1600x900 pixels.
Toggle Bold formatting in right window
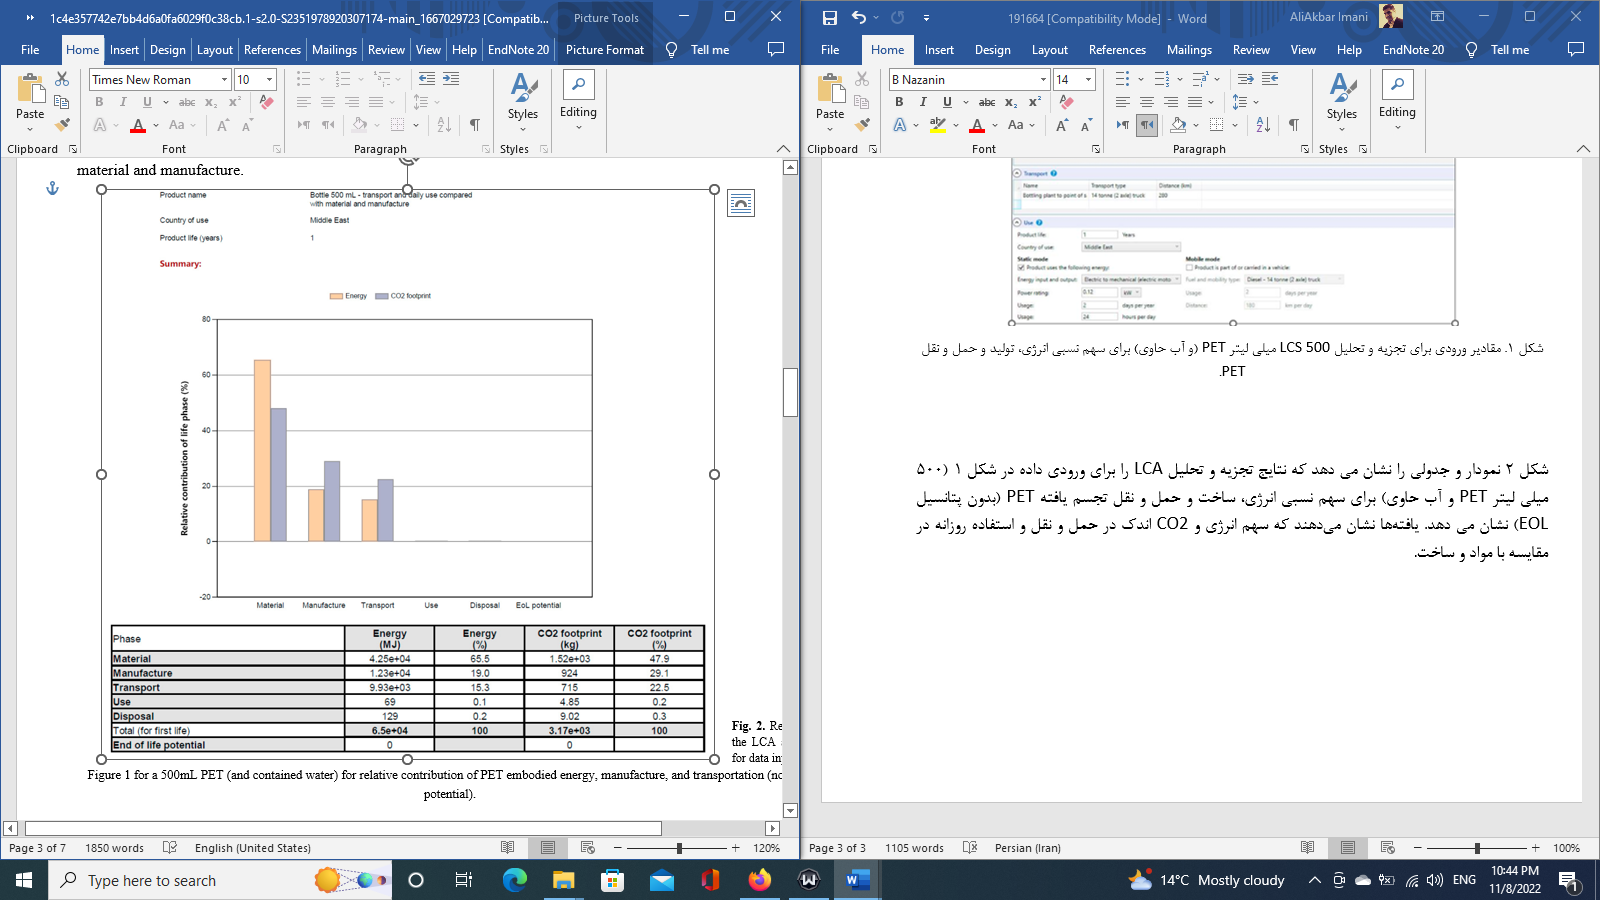[899, 102]
